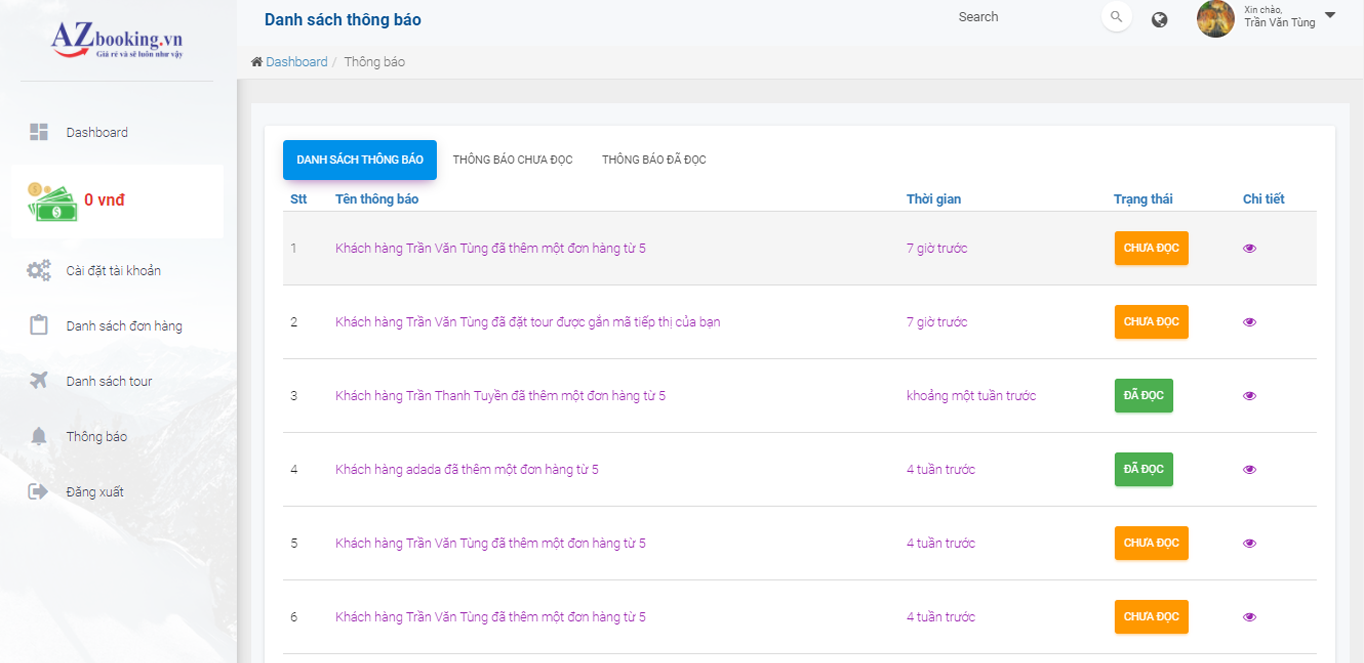Viewport: 1364px width, 663px height.
Task: Click eye icon on row 3 notification
Action: tap(1249, 396)
